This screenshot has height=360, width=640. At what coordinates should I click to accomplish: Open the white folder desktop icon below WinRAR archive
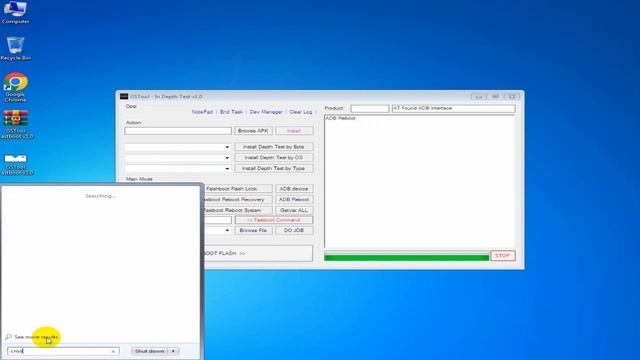click(16, 164)
